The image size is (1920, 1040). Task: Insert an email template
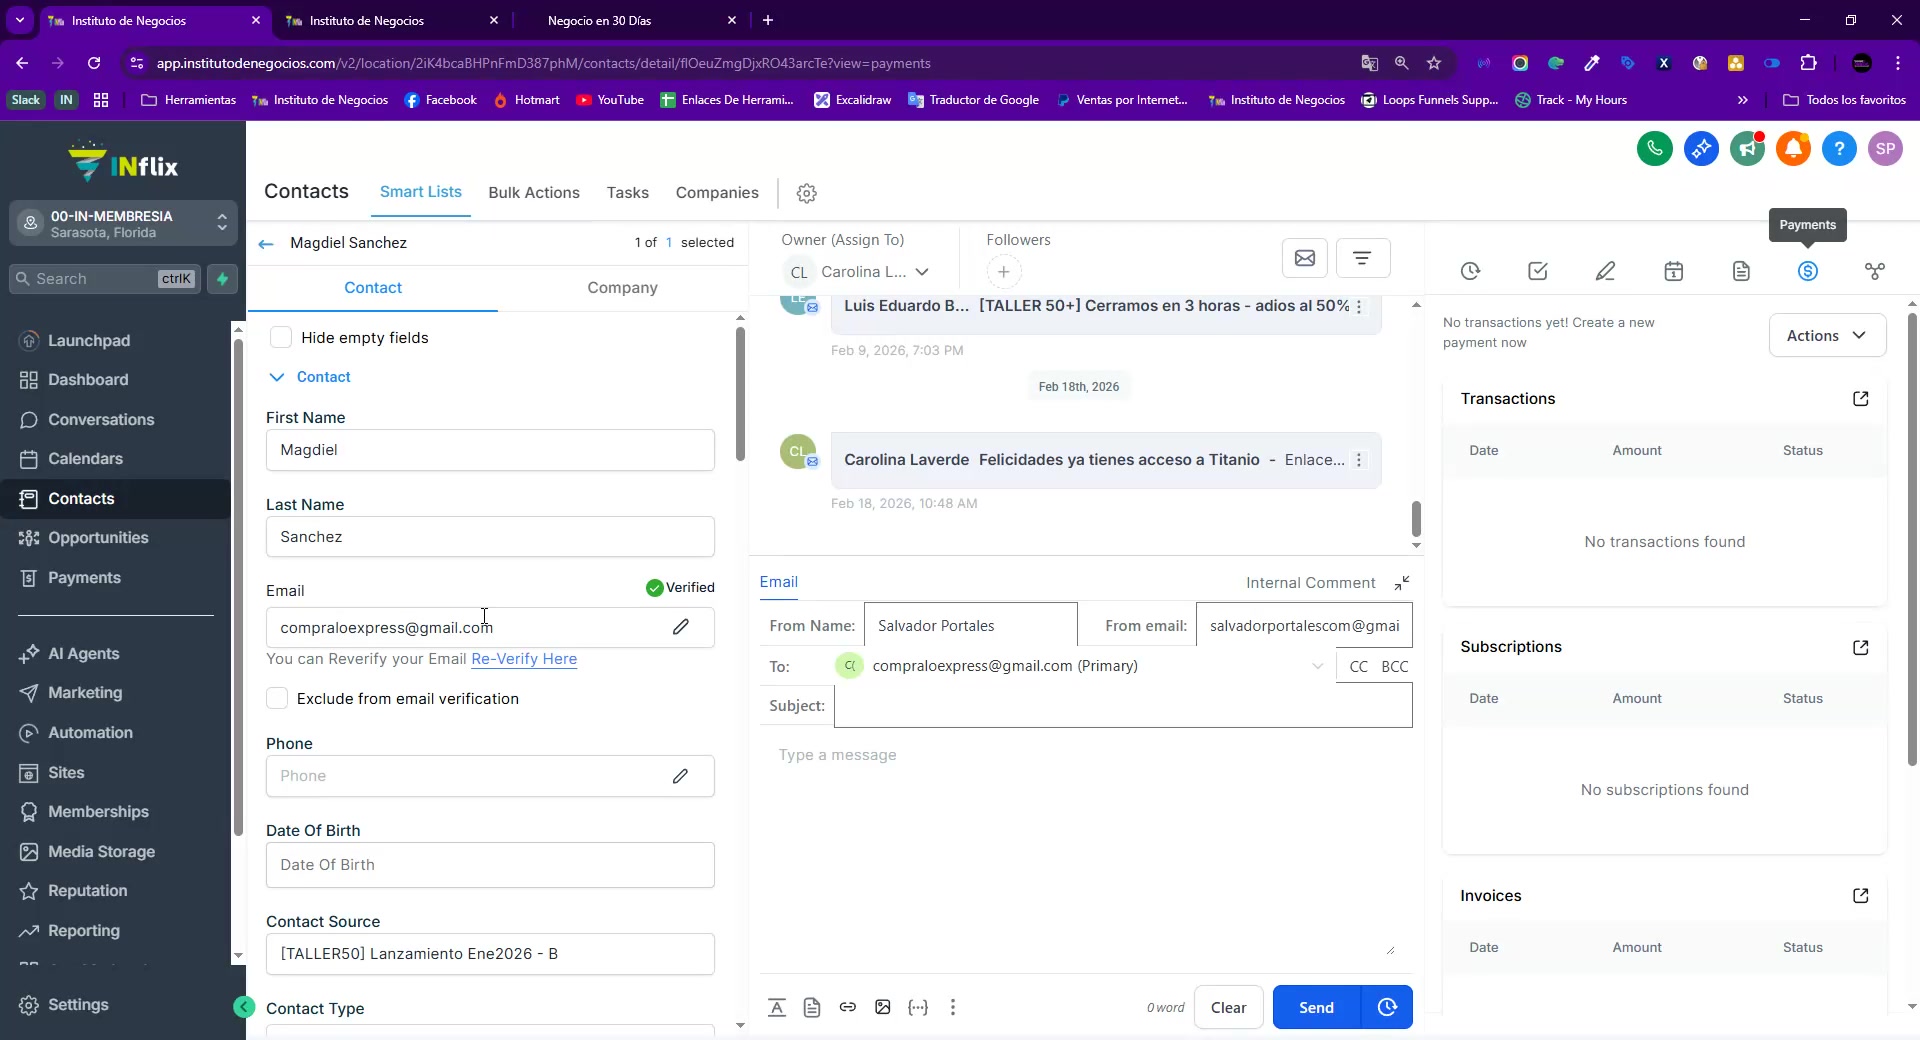pyautogui.click(x=812, y=1008)
